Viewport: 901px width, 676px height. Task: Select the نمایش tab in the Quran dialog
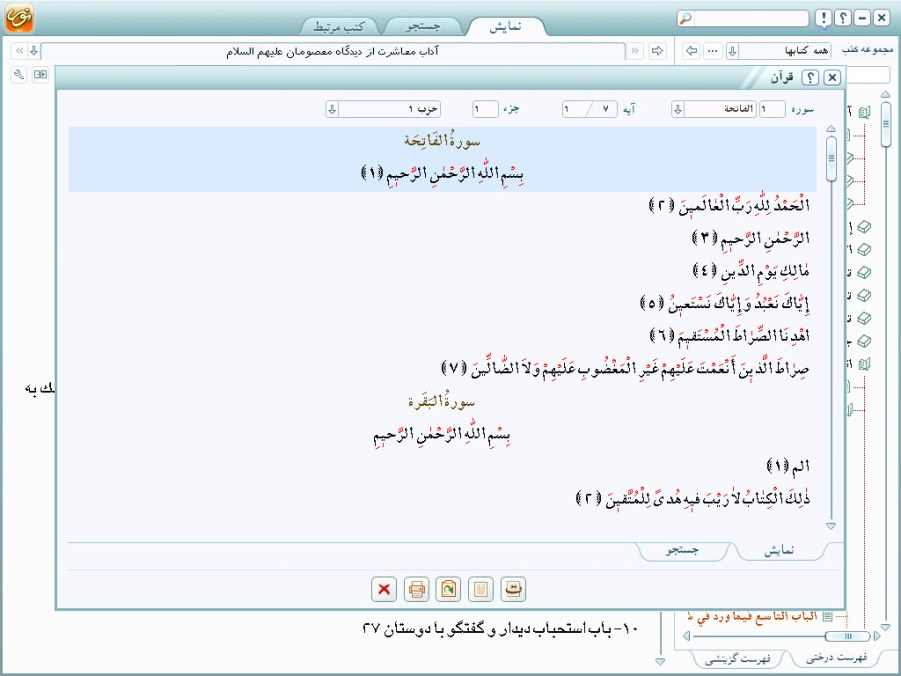click(779, 551)
